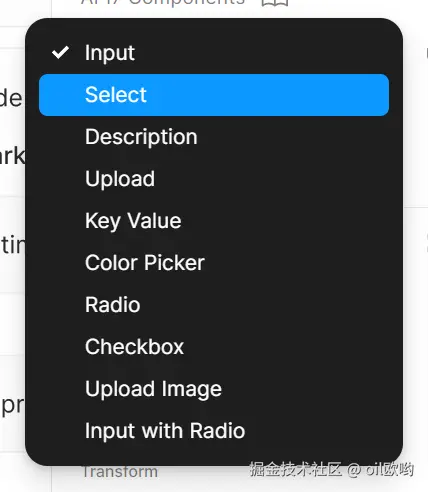Screen dimensions: 428x492
Task: Pick Description from the component list
Action: (214, 137)
